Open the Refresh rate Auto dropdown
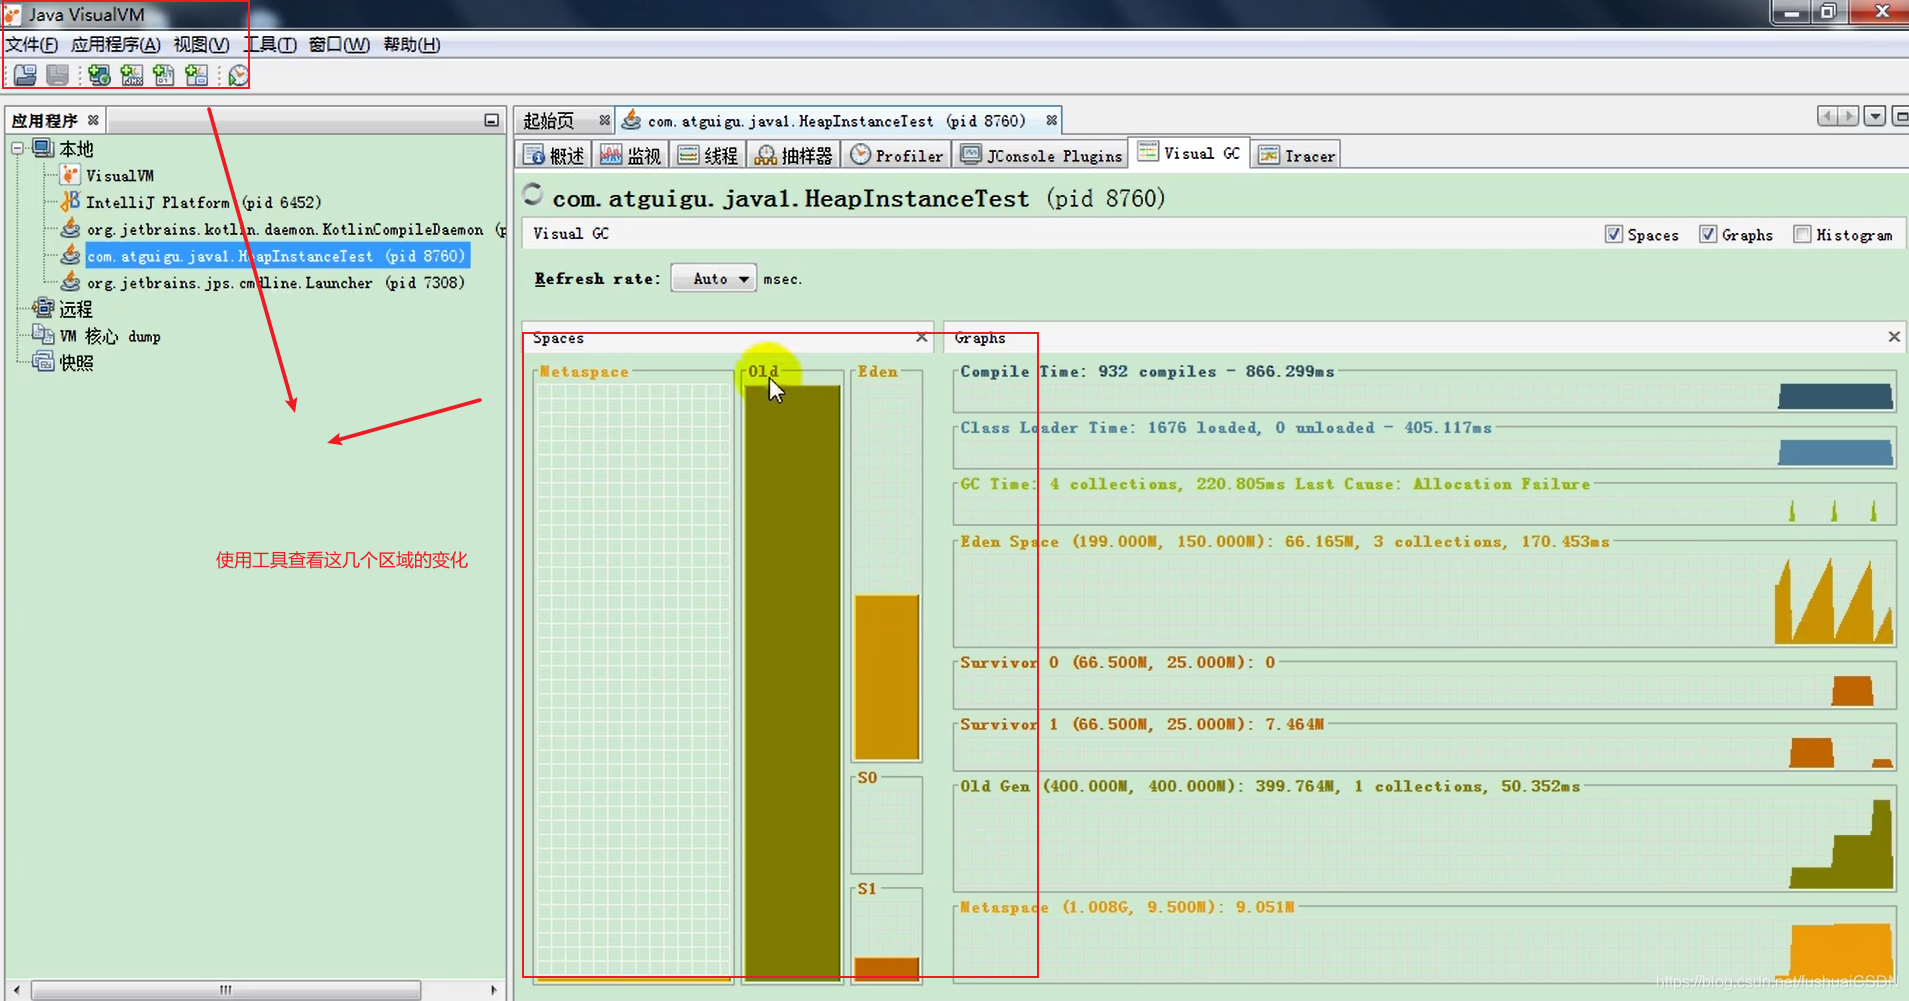Screen dimensions: 1909x1001 (x=713, y=279)
